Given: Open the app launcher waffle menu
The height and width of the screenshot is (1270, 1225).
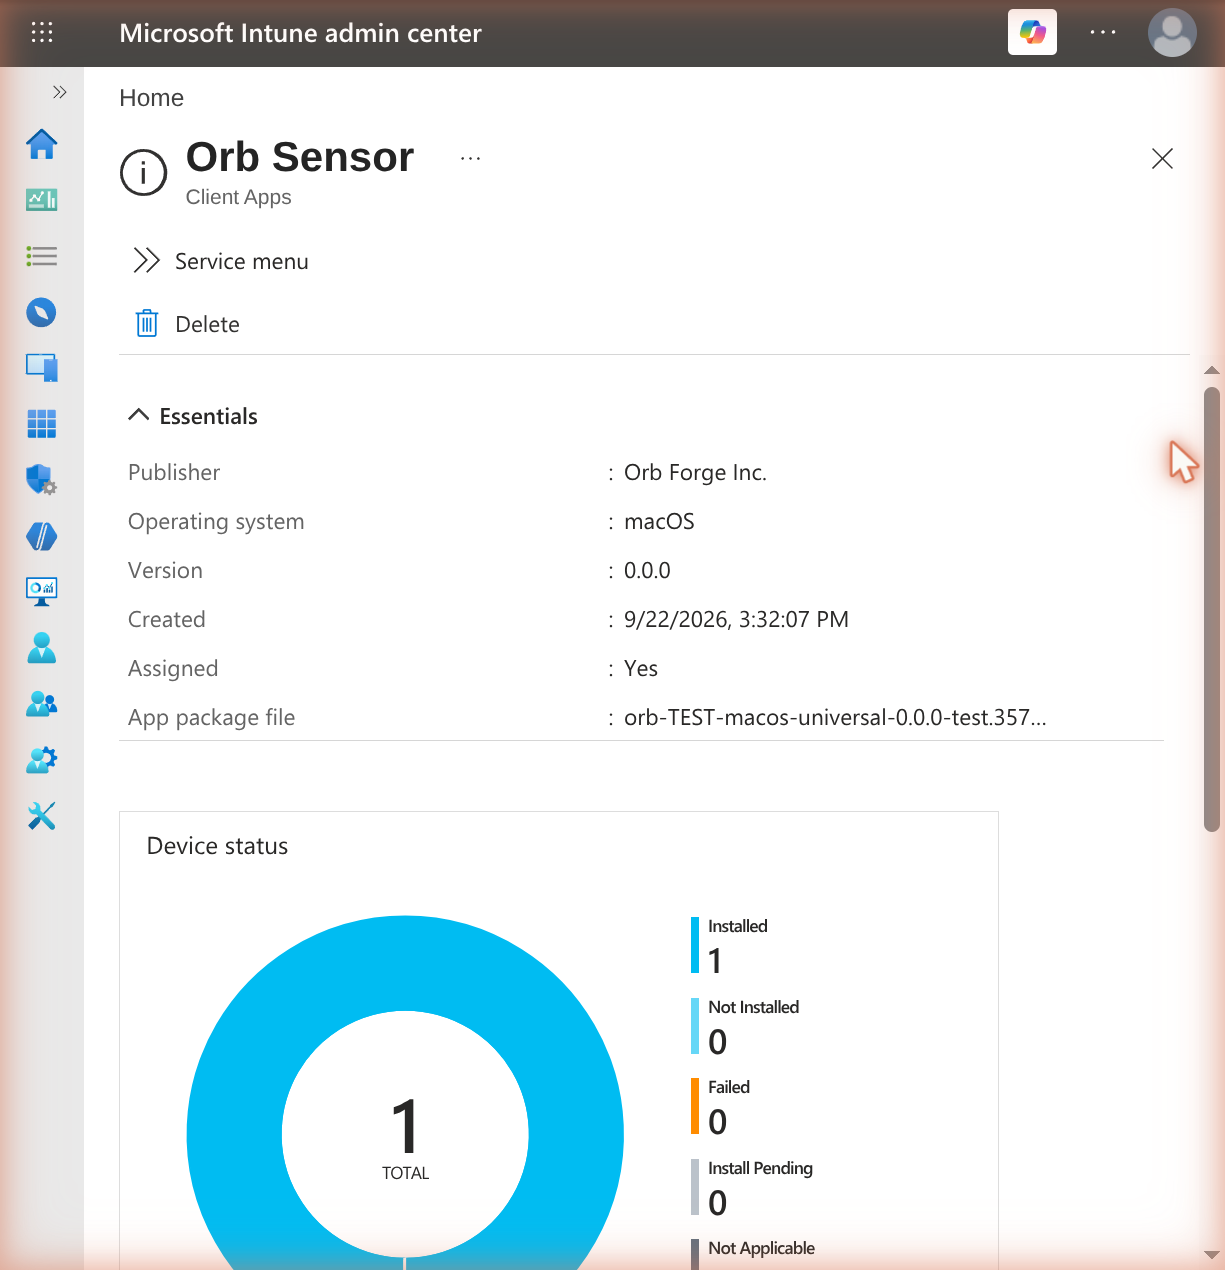Looking at the screenshot, I should tap(42, 33).
